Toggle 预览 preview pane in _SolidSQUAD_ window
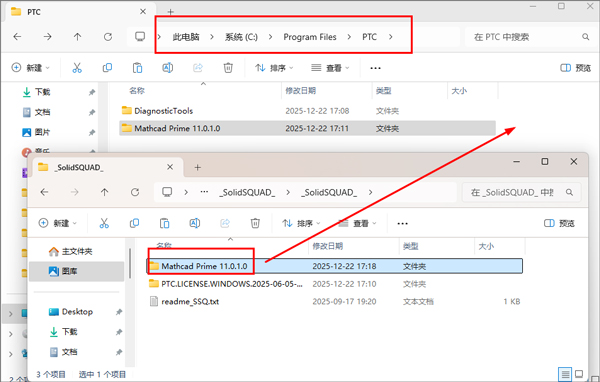Viewport: 600px width, 382px height. (x=559, y=223)
